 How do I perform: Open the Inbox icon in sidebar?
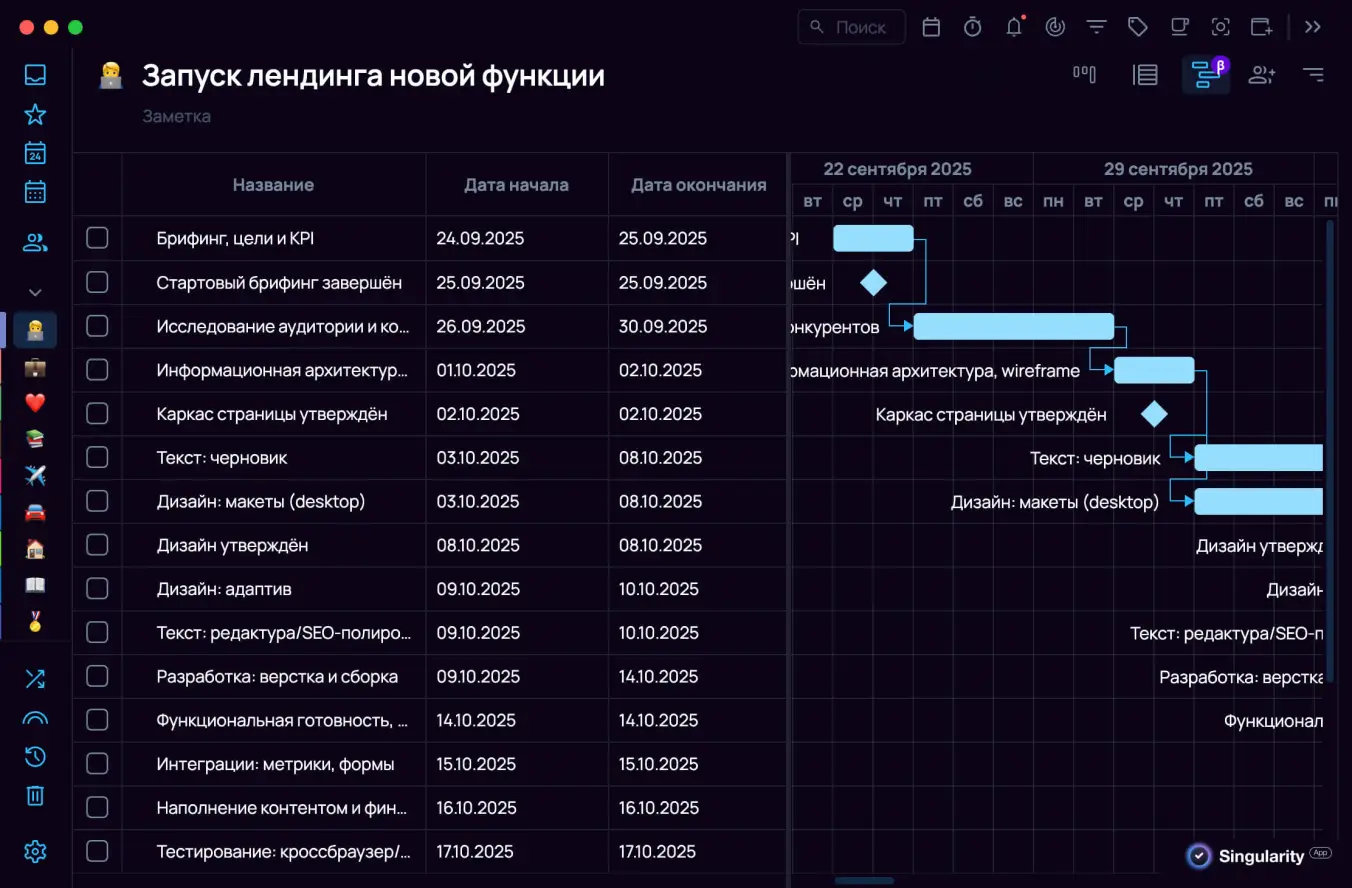35,75
